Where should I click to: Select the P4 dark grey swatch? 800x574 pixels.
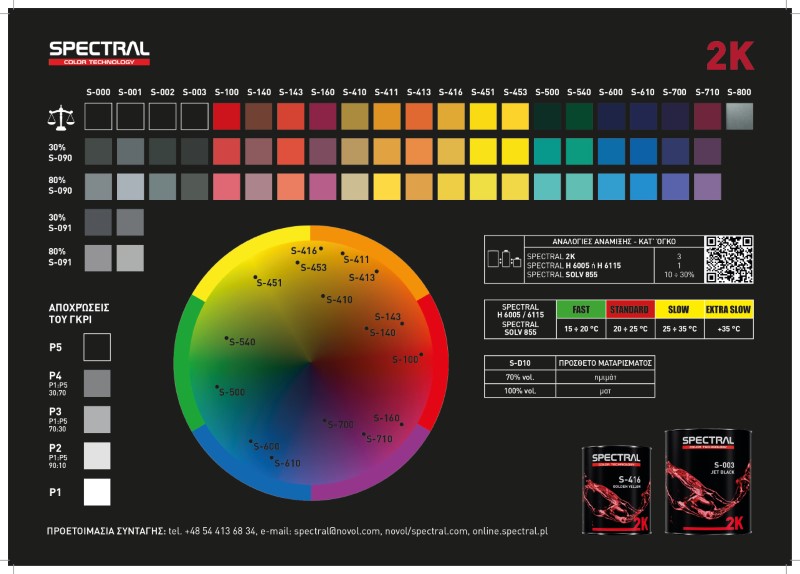pos(97,383)
